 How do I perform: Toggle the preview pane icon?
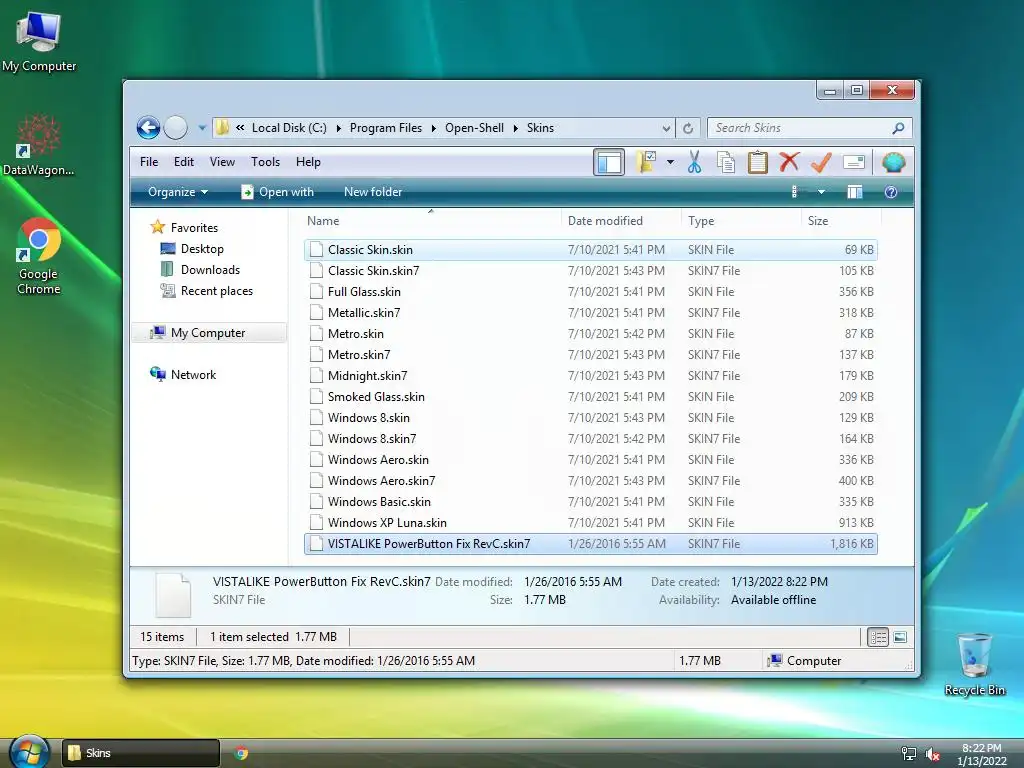pos(855,192)
